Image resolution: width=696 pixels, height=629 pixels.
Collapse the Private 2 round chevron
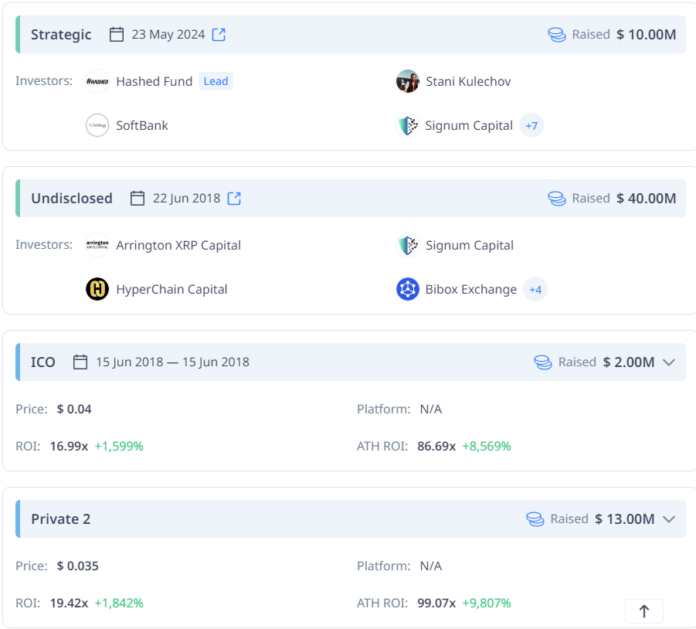point(669,519)
